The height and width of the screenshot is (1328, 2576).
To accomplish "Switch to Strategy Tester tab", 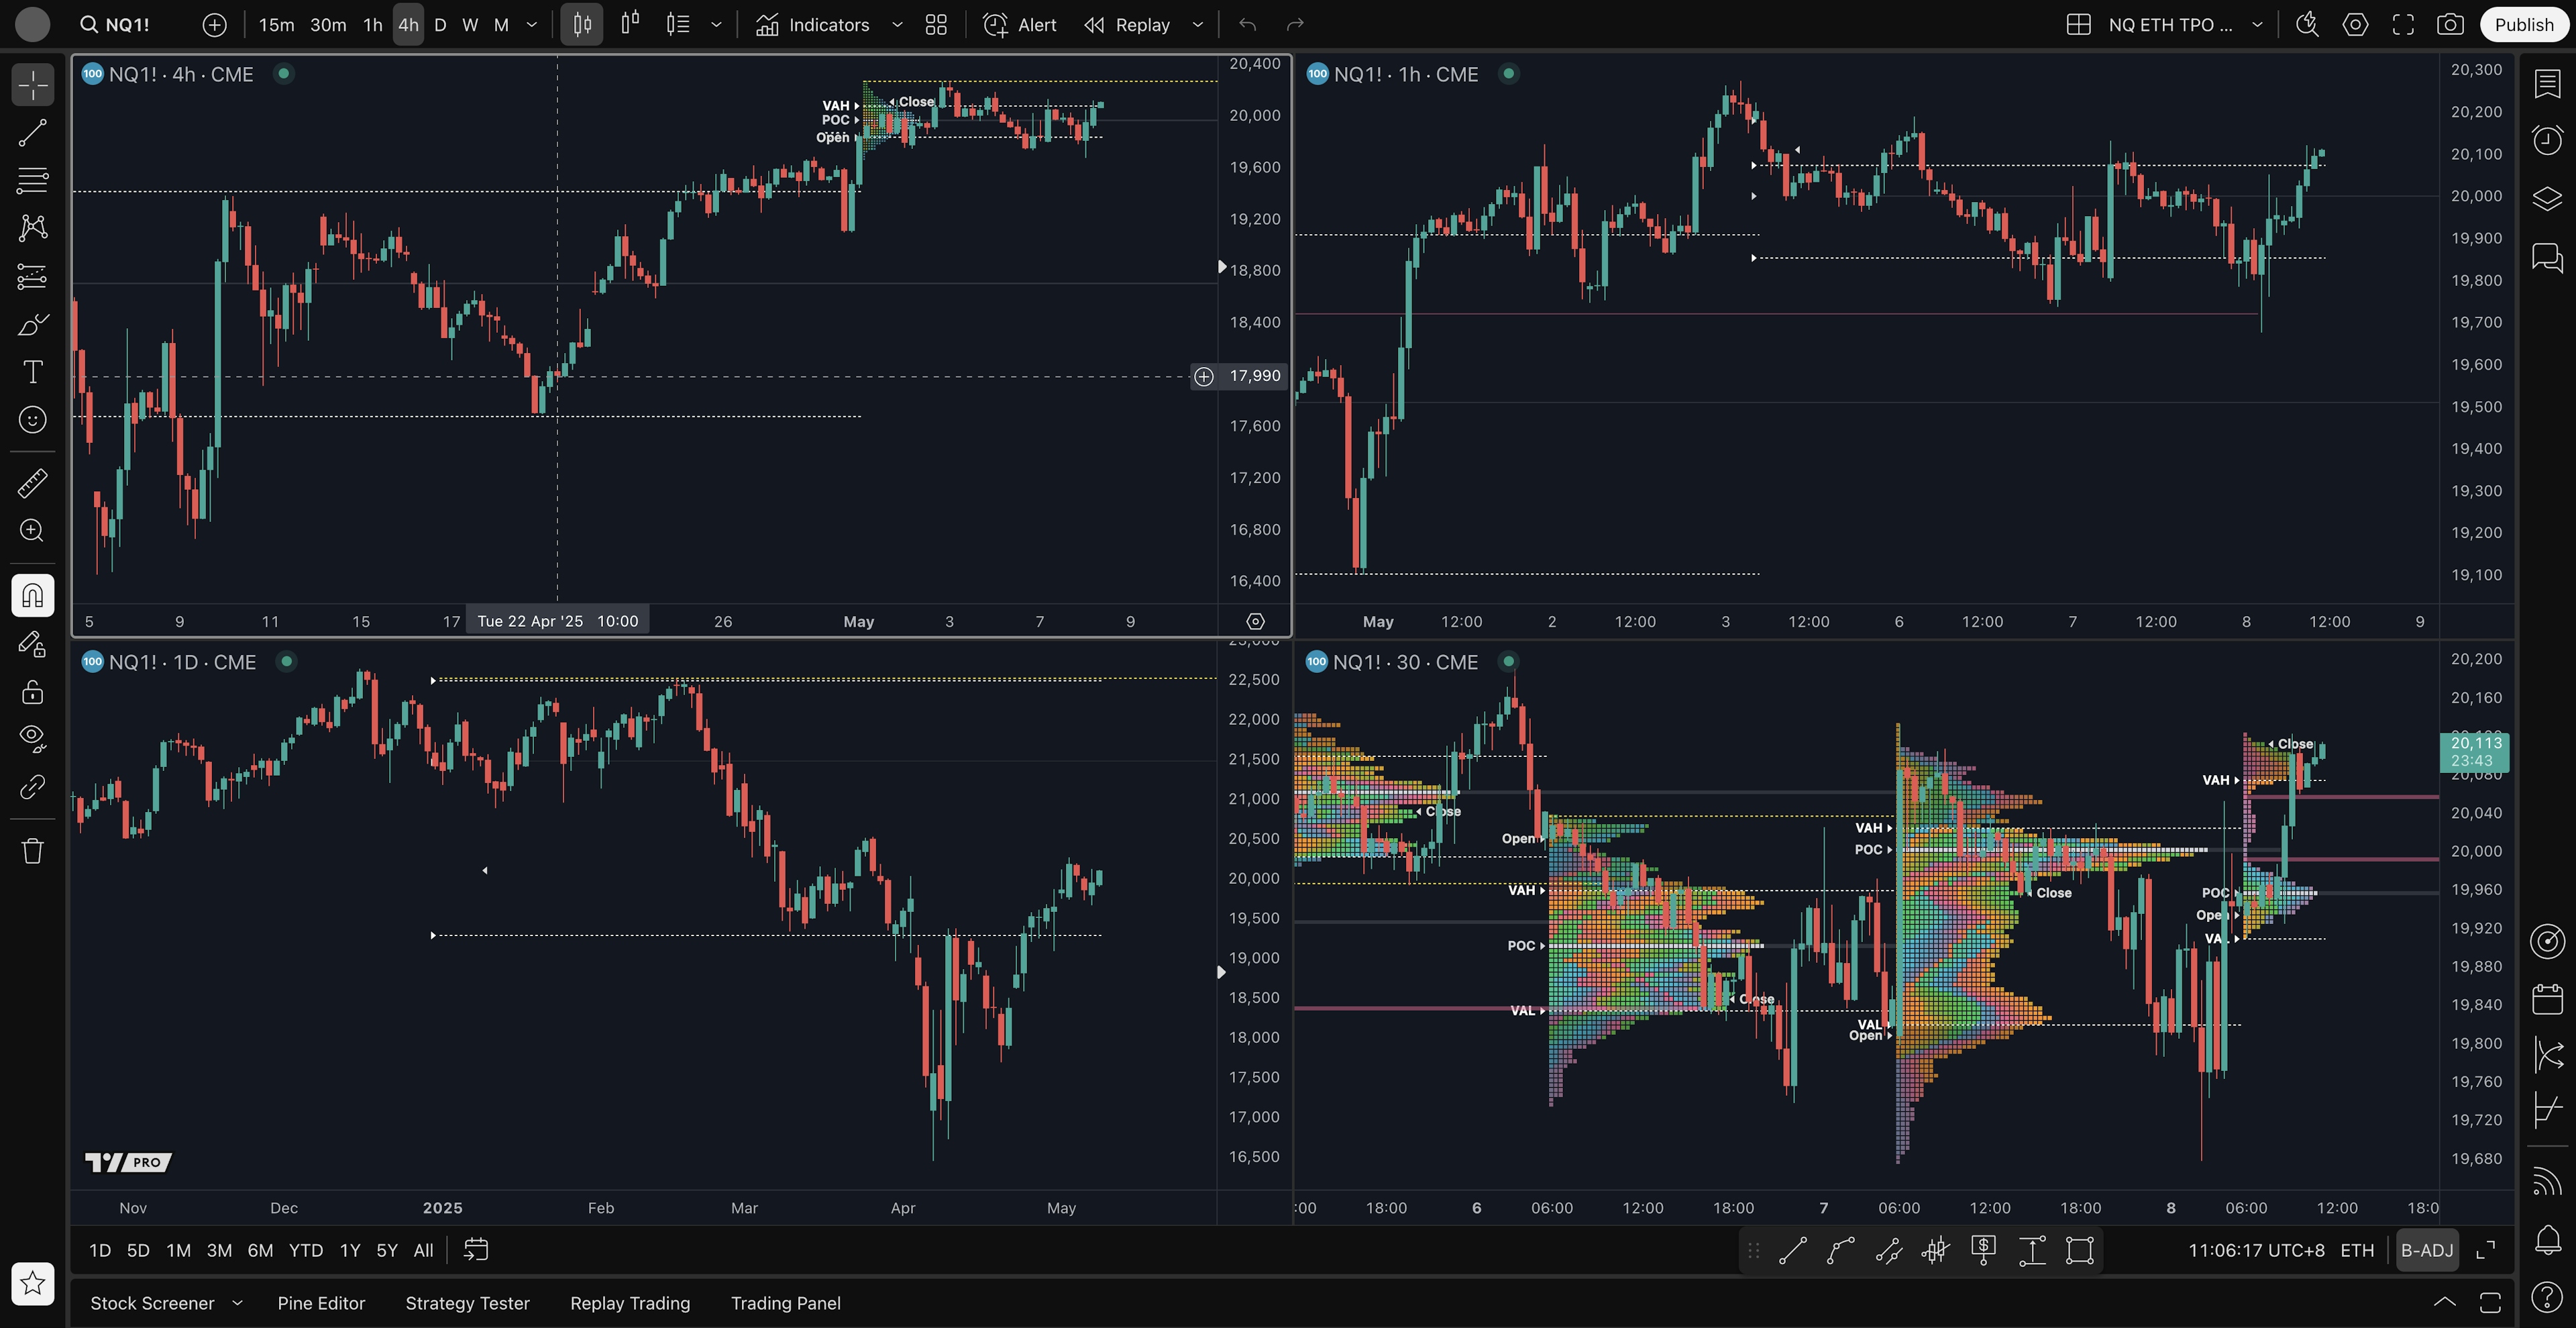I will click(x=467, y=1303).
